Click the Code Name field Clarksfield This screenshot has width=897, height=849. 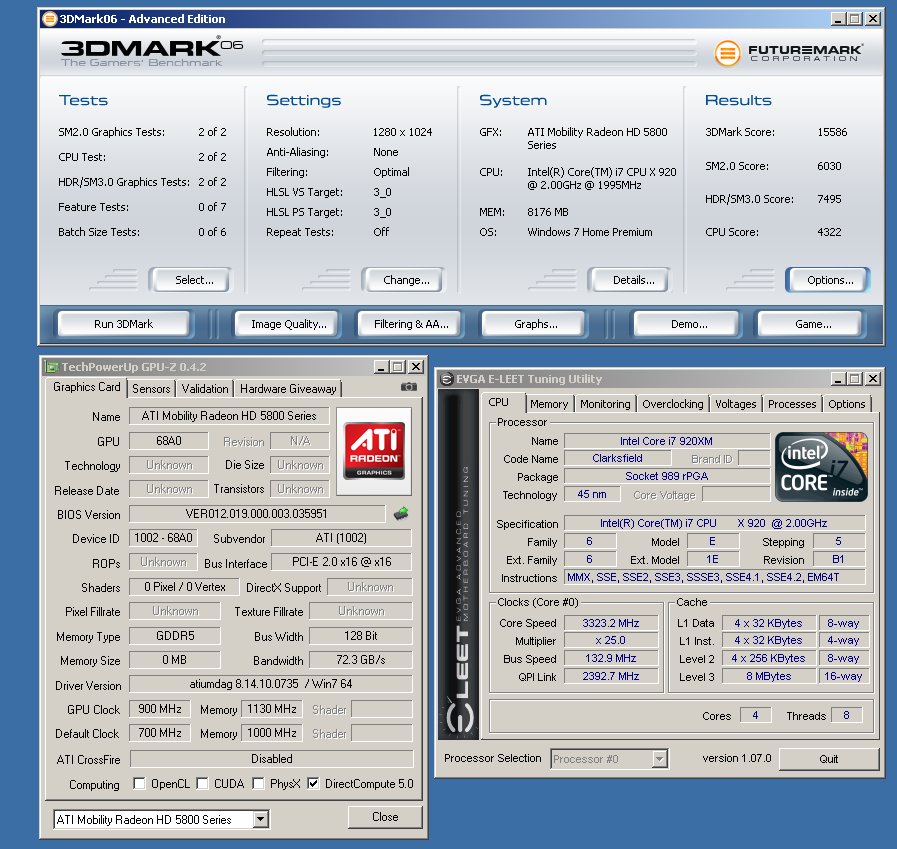tap(617, 458)
